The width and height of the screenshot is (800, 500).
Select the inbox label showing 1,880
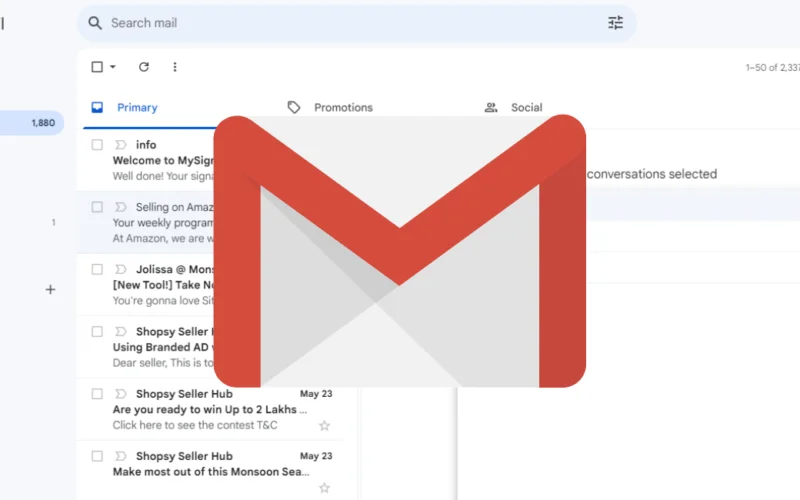click(x=32, y=123)
